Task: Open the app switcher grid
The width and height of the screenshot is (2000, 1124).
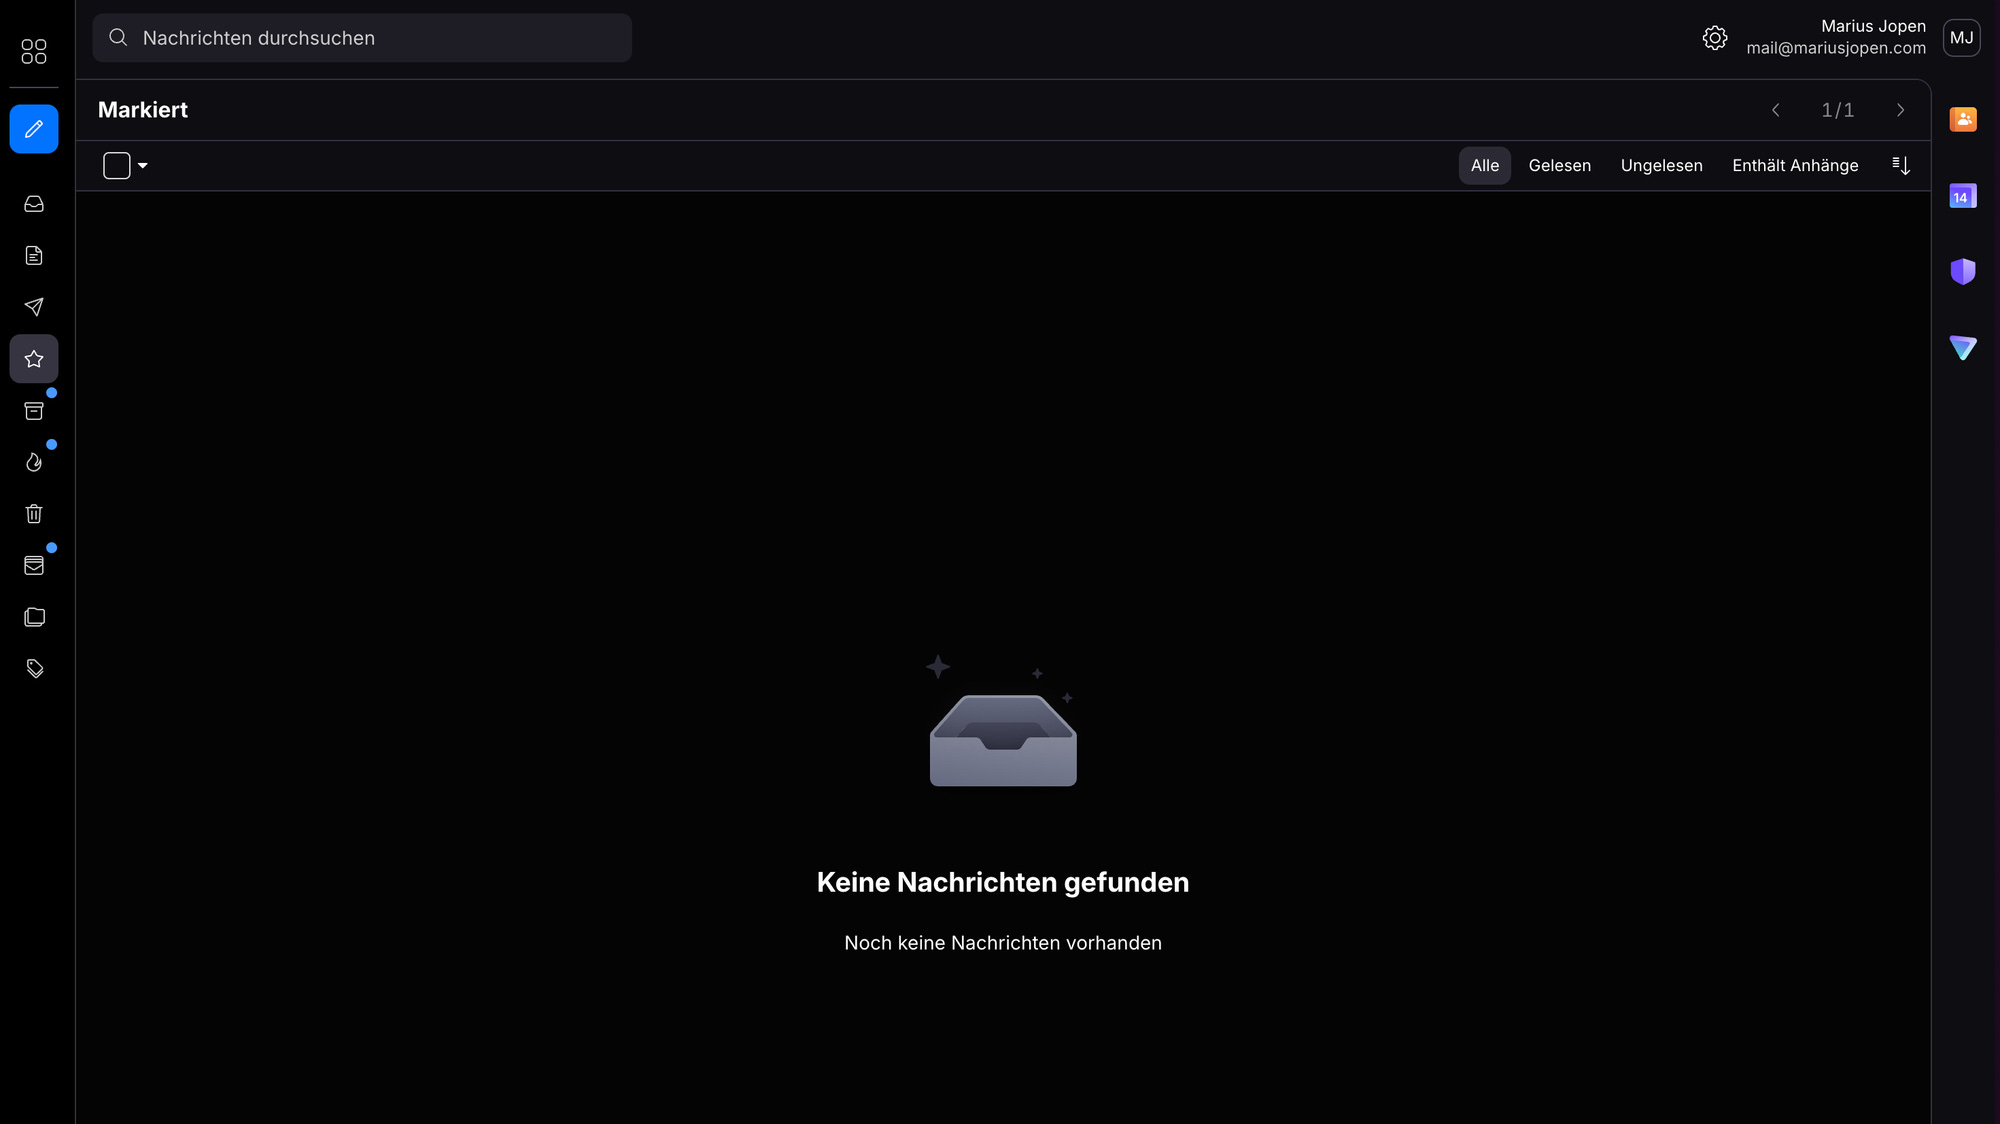Action: pyautogui.click(x=34, y=51)
